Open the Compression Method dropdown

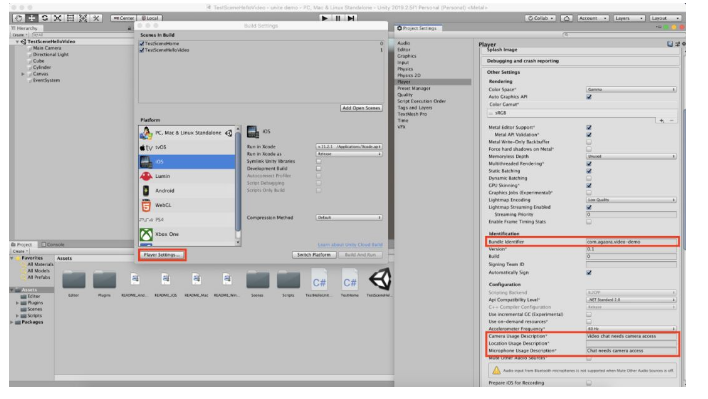point(349,218)
